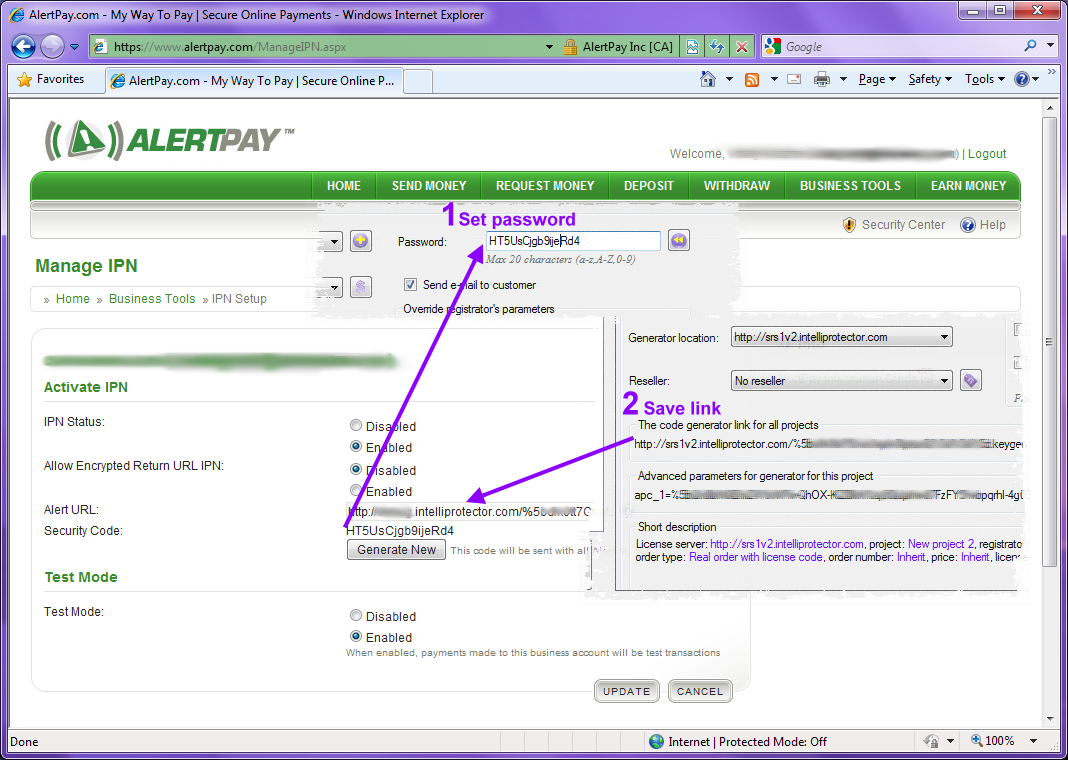Select the AlertPay.com browser tab
Viewport: 1068px width, 760px height.
(253, 80)
